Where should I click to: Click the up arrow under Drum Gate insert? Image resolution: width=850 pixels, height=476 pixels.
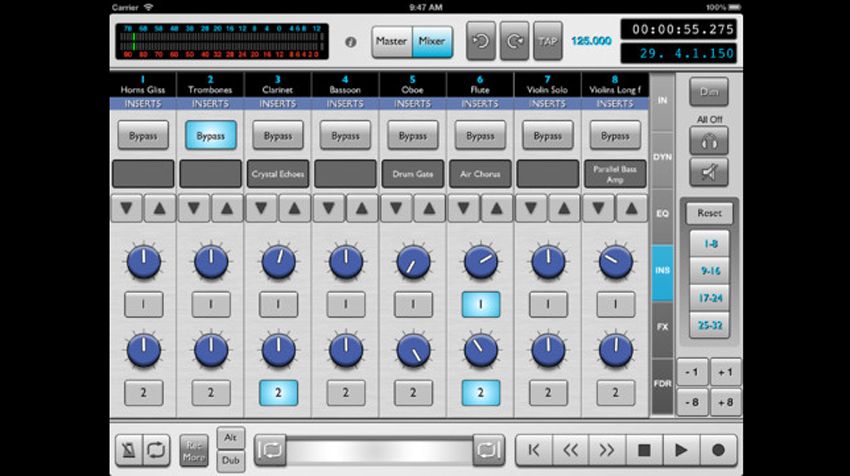[429, 208]
